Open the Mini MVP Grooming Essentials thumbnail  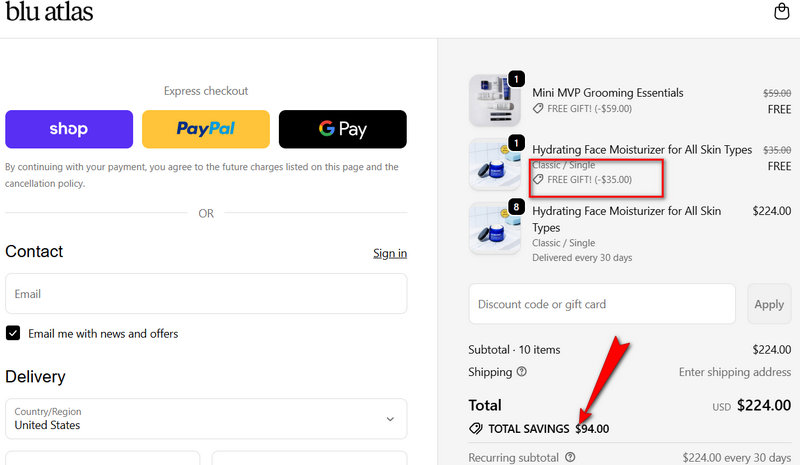point(495,100)
